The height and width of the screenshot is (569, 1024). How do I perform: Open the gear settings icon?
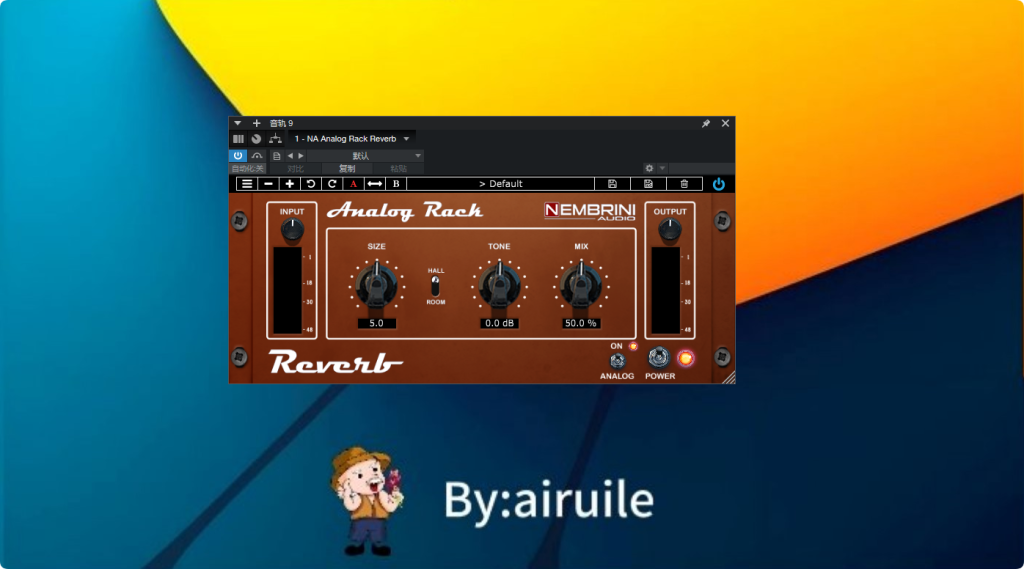pos(649,169)
